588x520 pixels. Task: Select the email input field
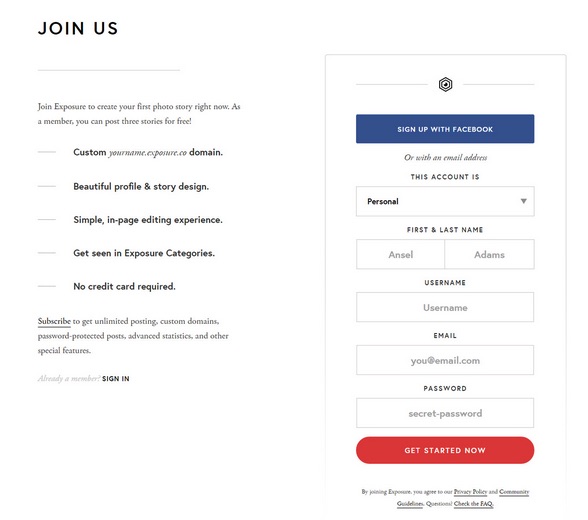click(445, 360)
